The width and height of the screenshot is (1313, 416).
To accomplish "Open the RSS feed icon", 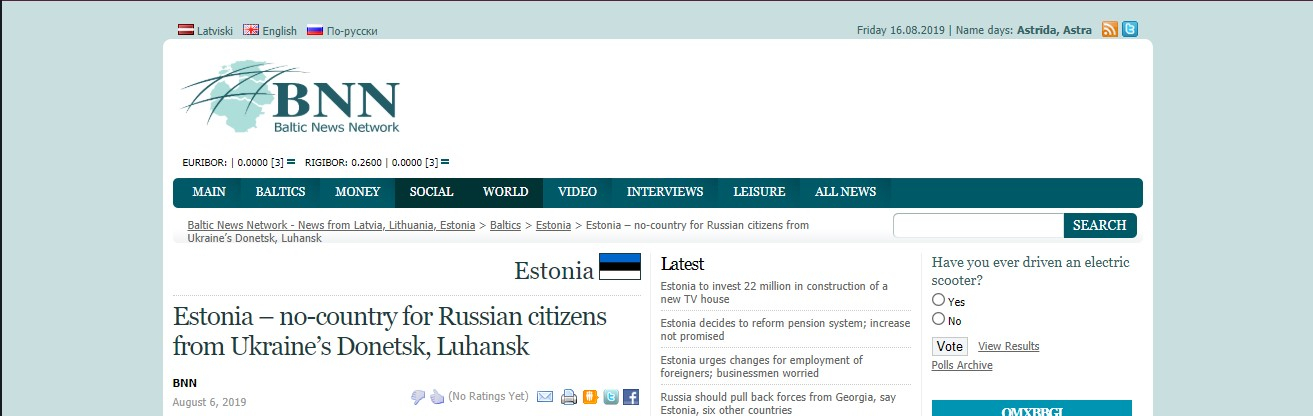I will point(1110,29).
